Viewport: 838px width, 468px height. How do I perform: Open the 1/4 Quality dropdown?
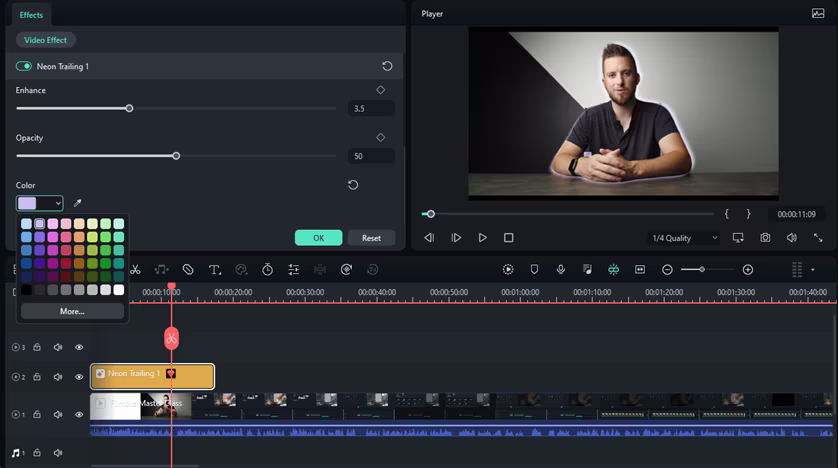coord(684,238)
